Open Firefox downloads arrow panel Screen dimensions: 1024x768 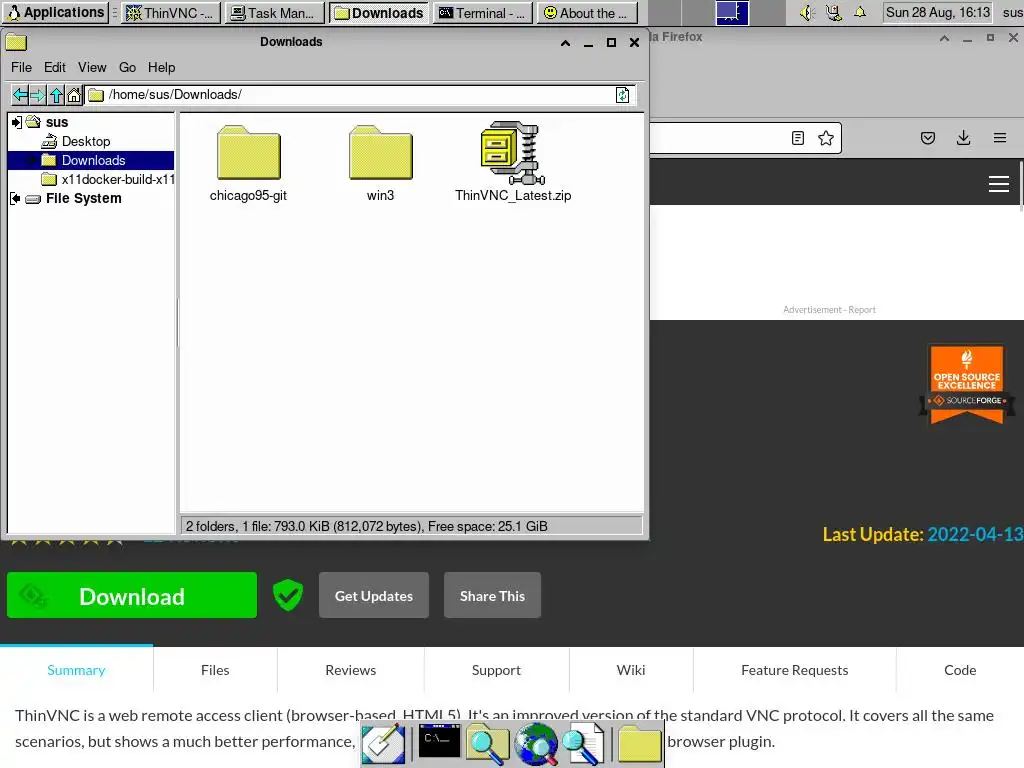pyautogui.click(x=963, y=138)
